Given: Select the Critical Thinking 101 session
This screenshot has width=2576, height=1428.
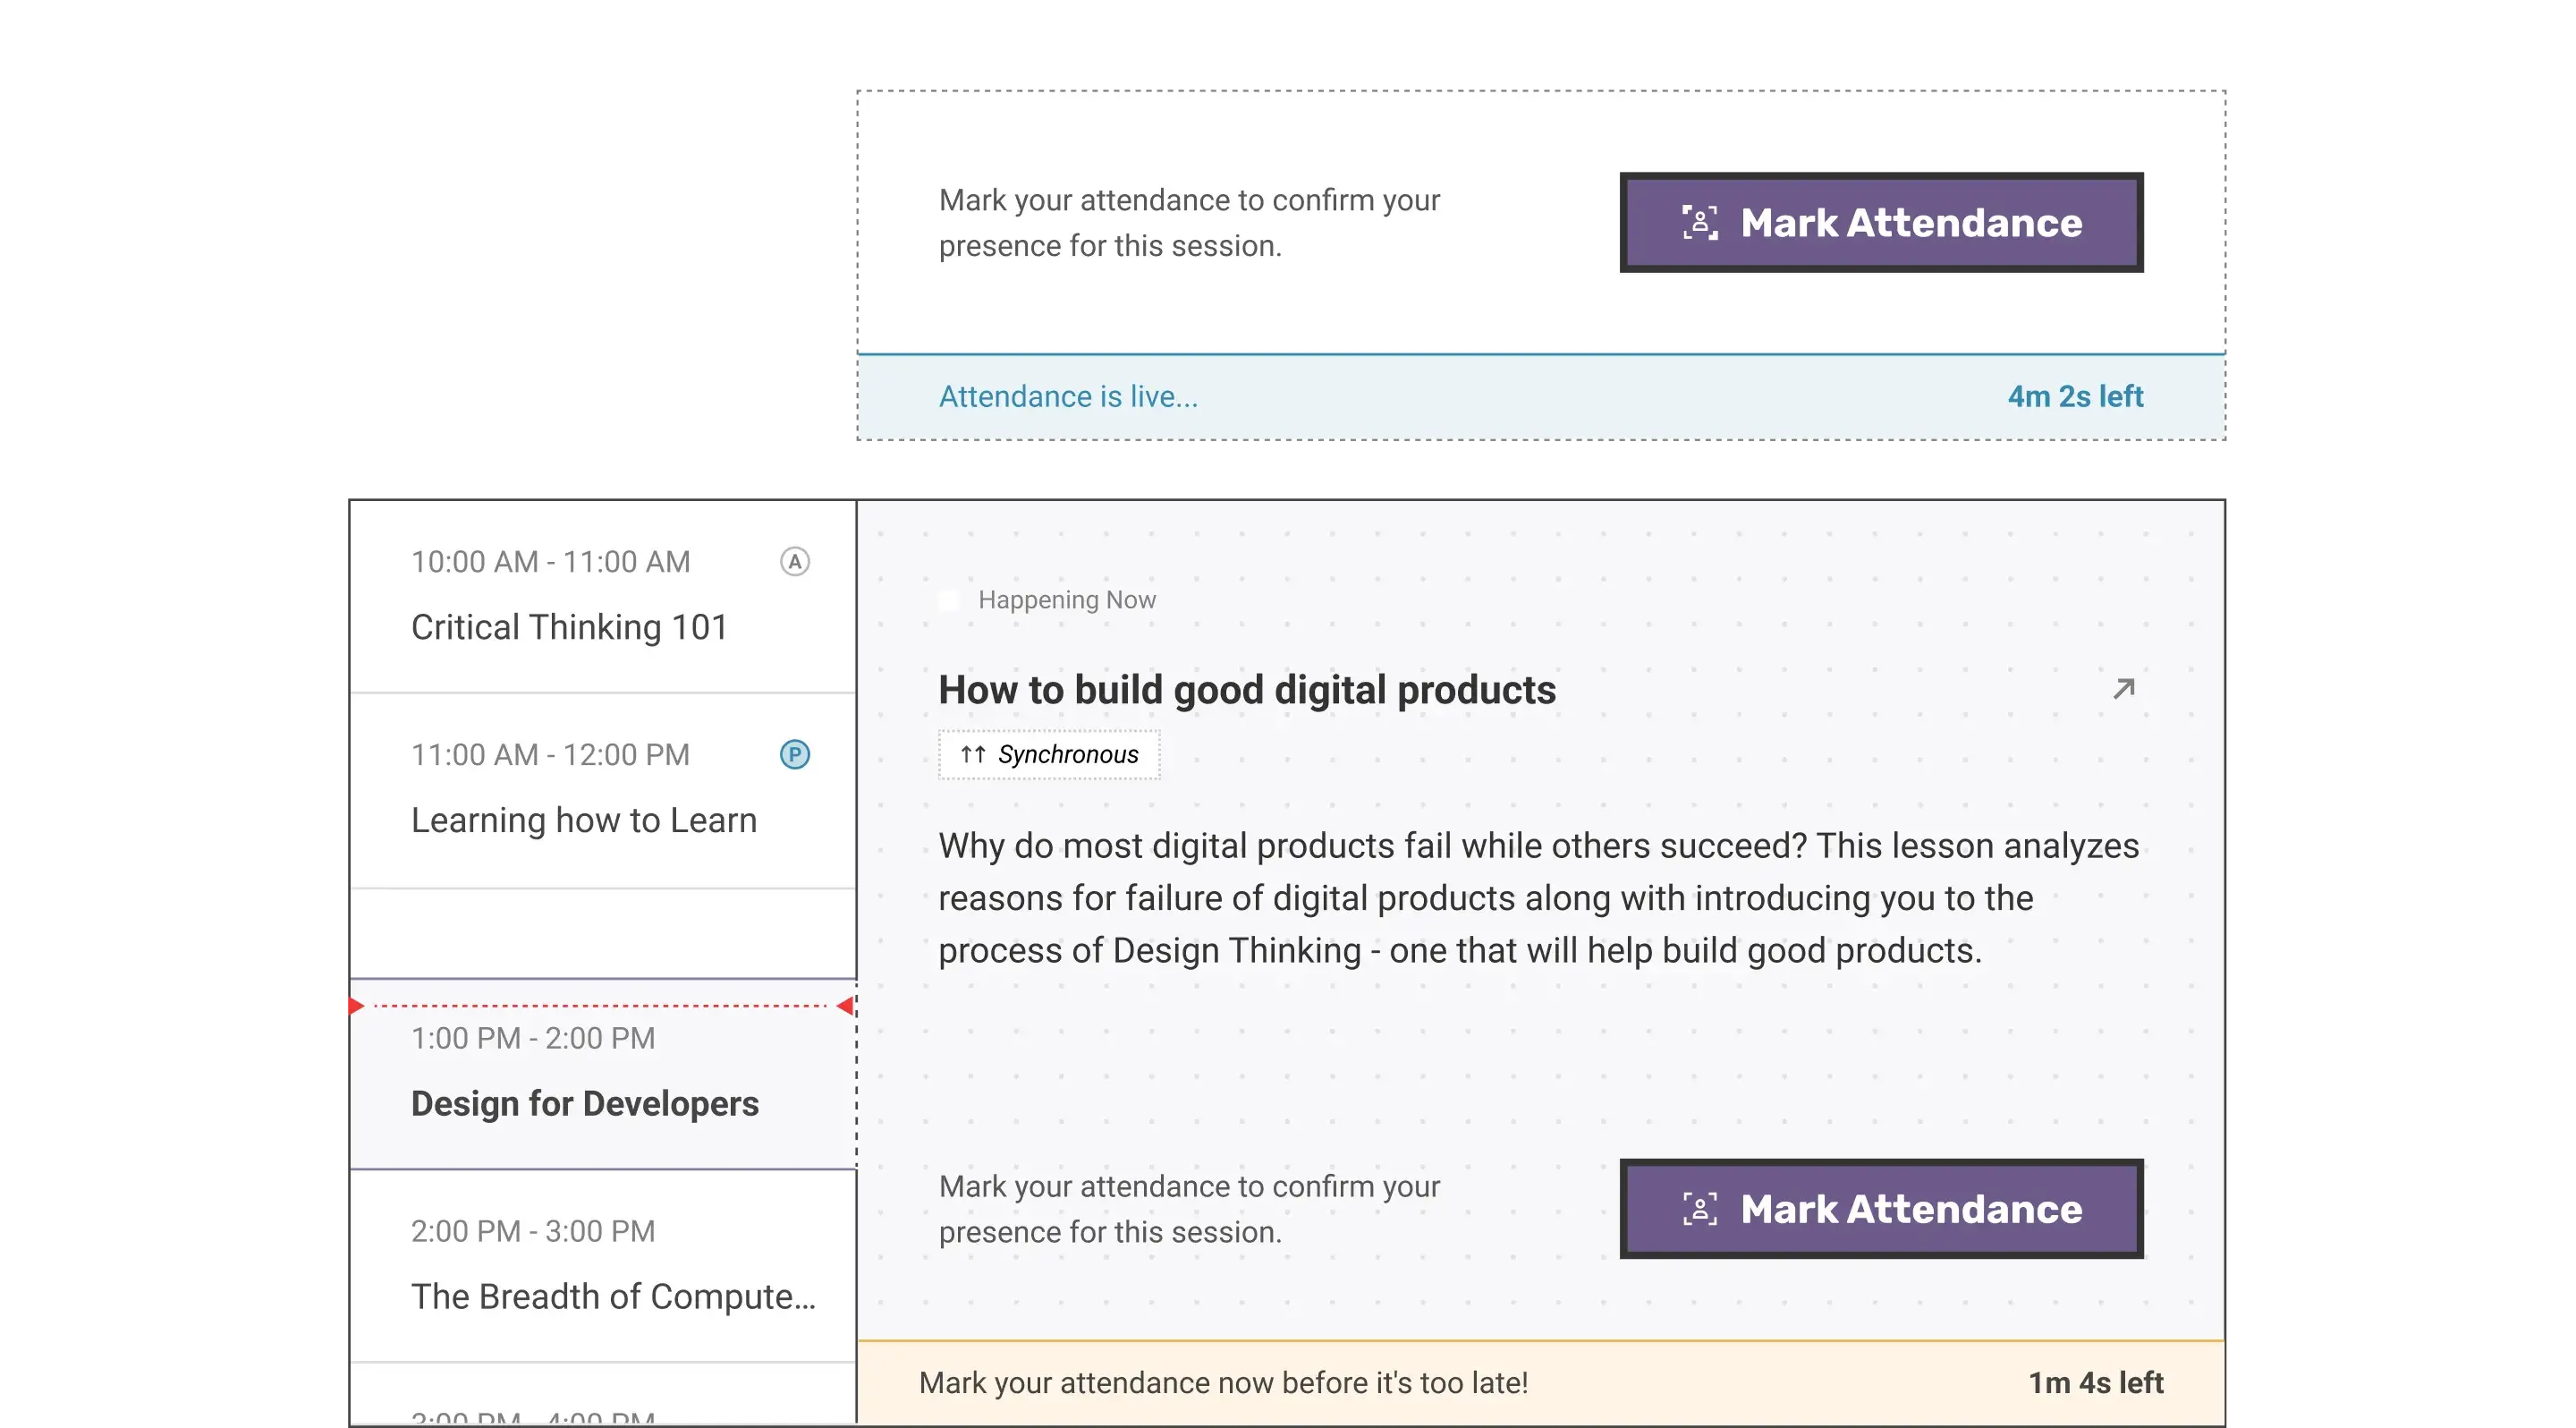Looking at the screenshot, I should [x=603, y=596].
